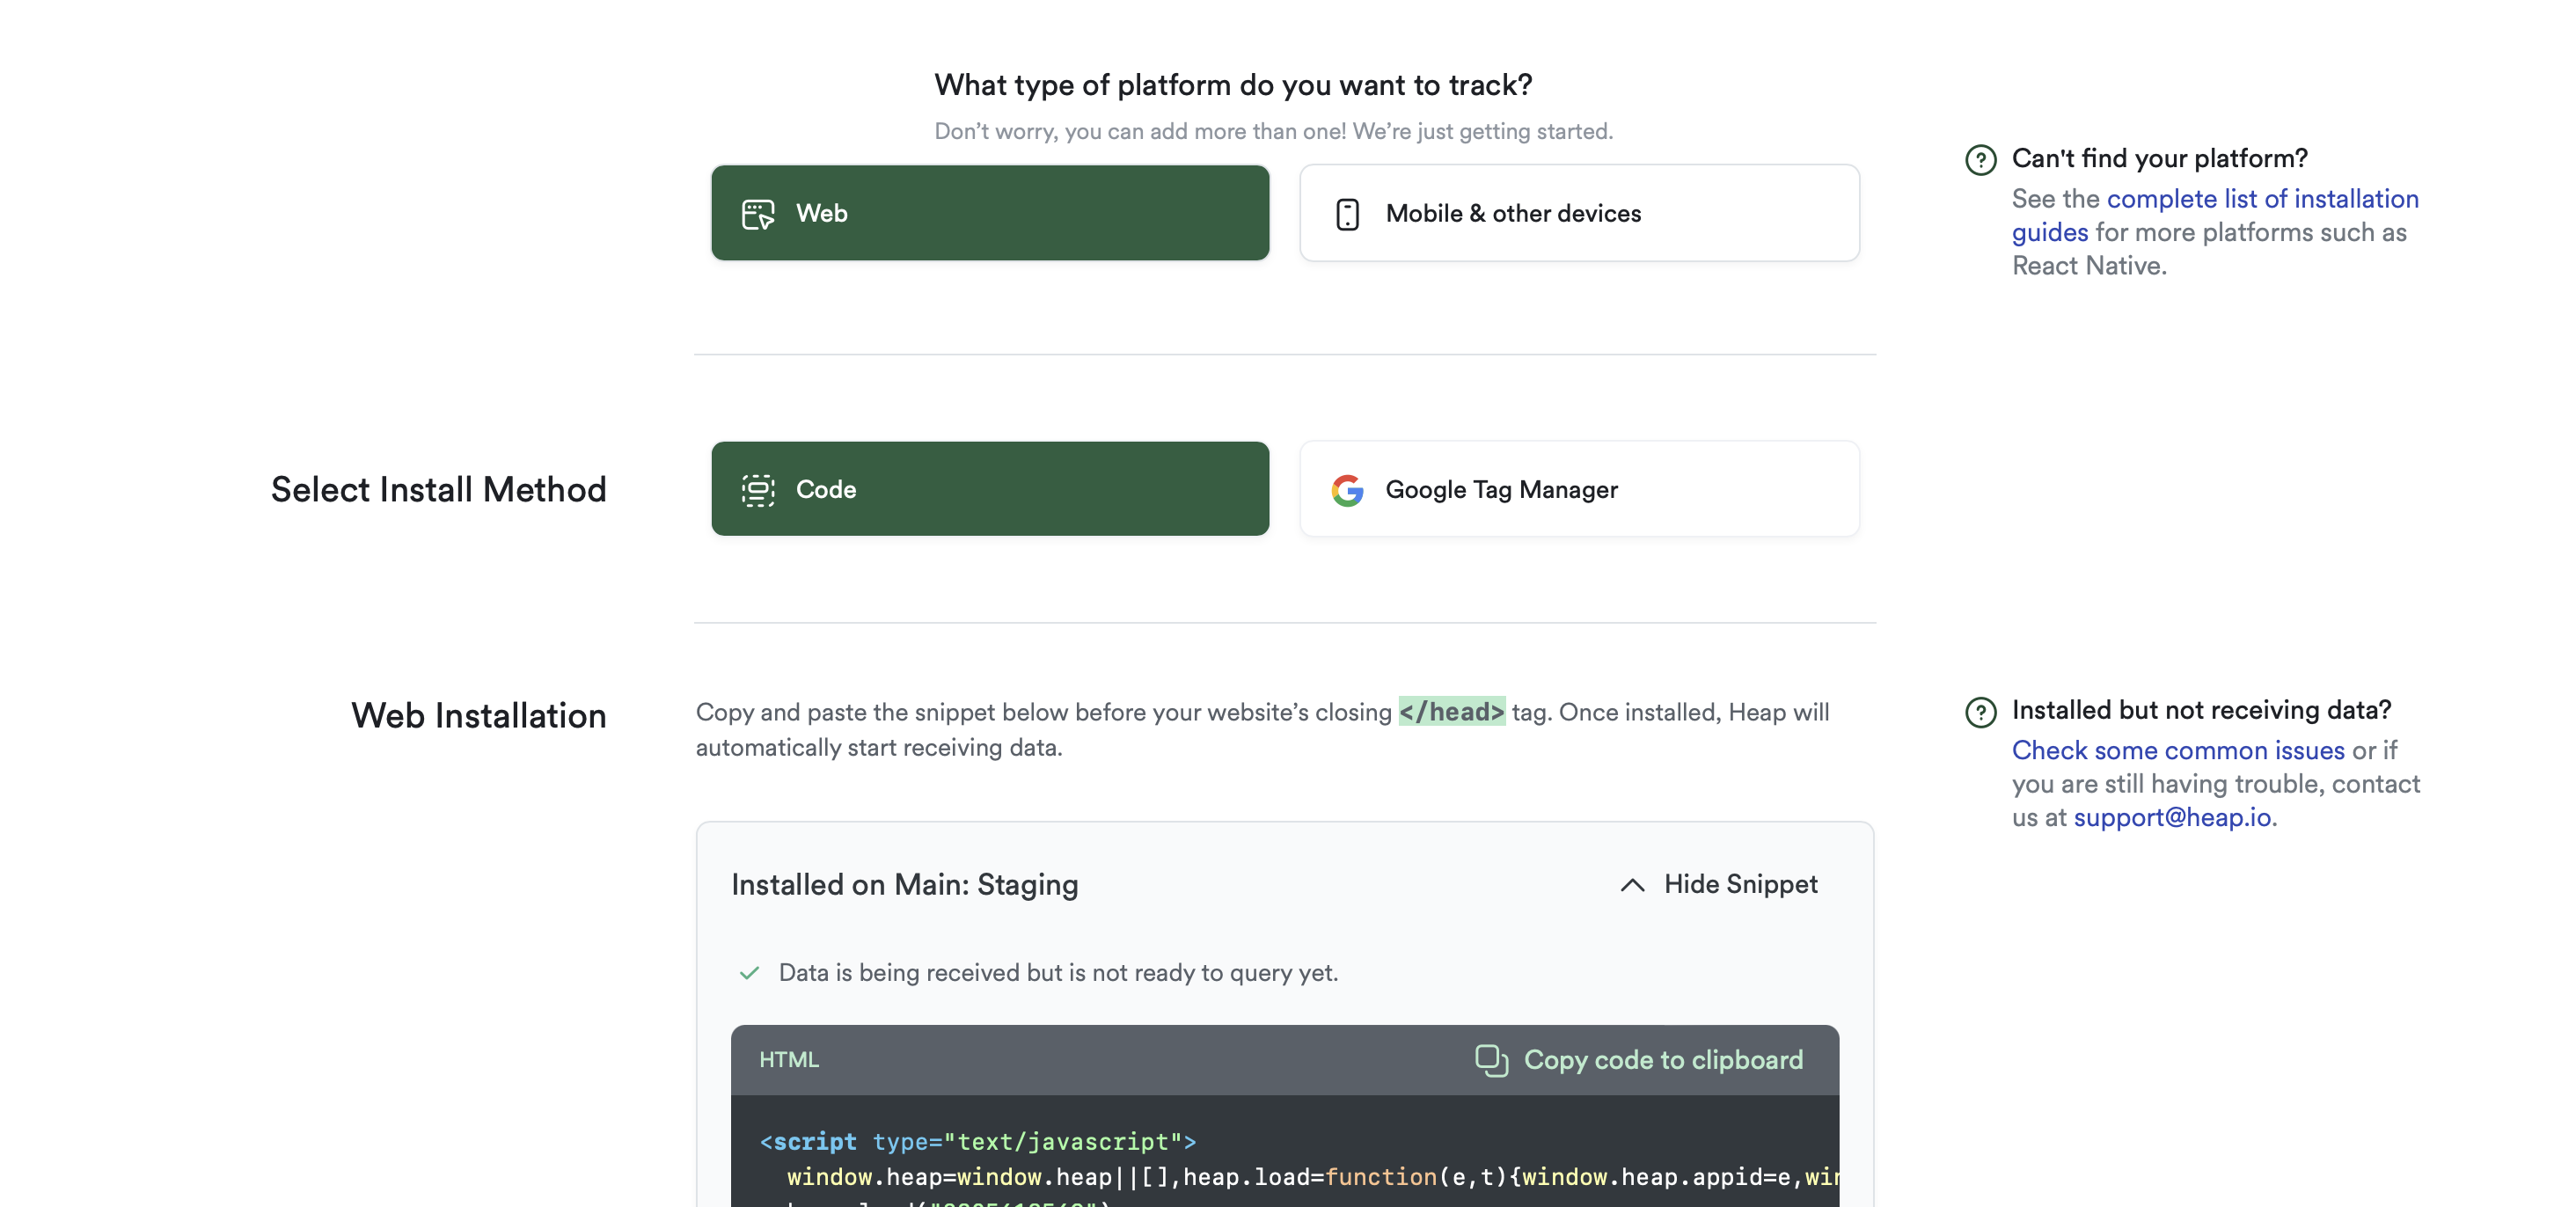Viewport: 2576px width, 1207px height.
Task: Open Check some common issues link
Action: (x=2177, y=751)
